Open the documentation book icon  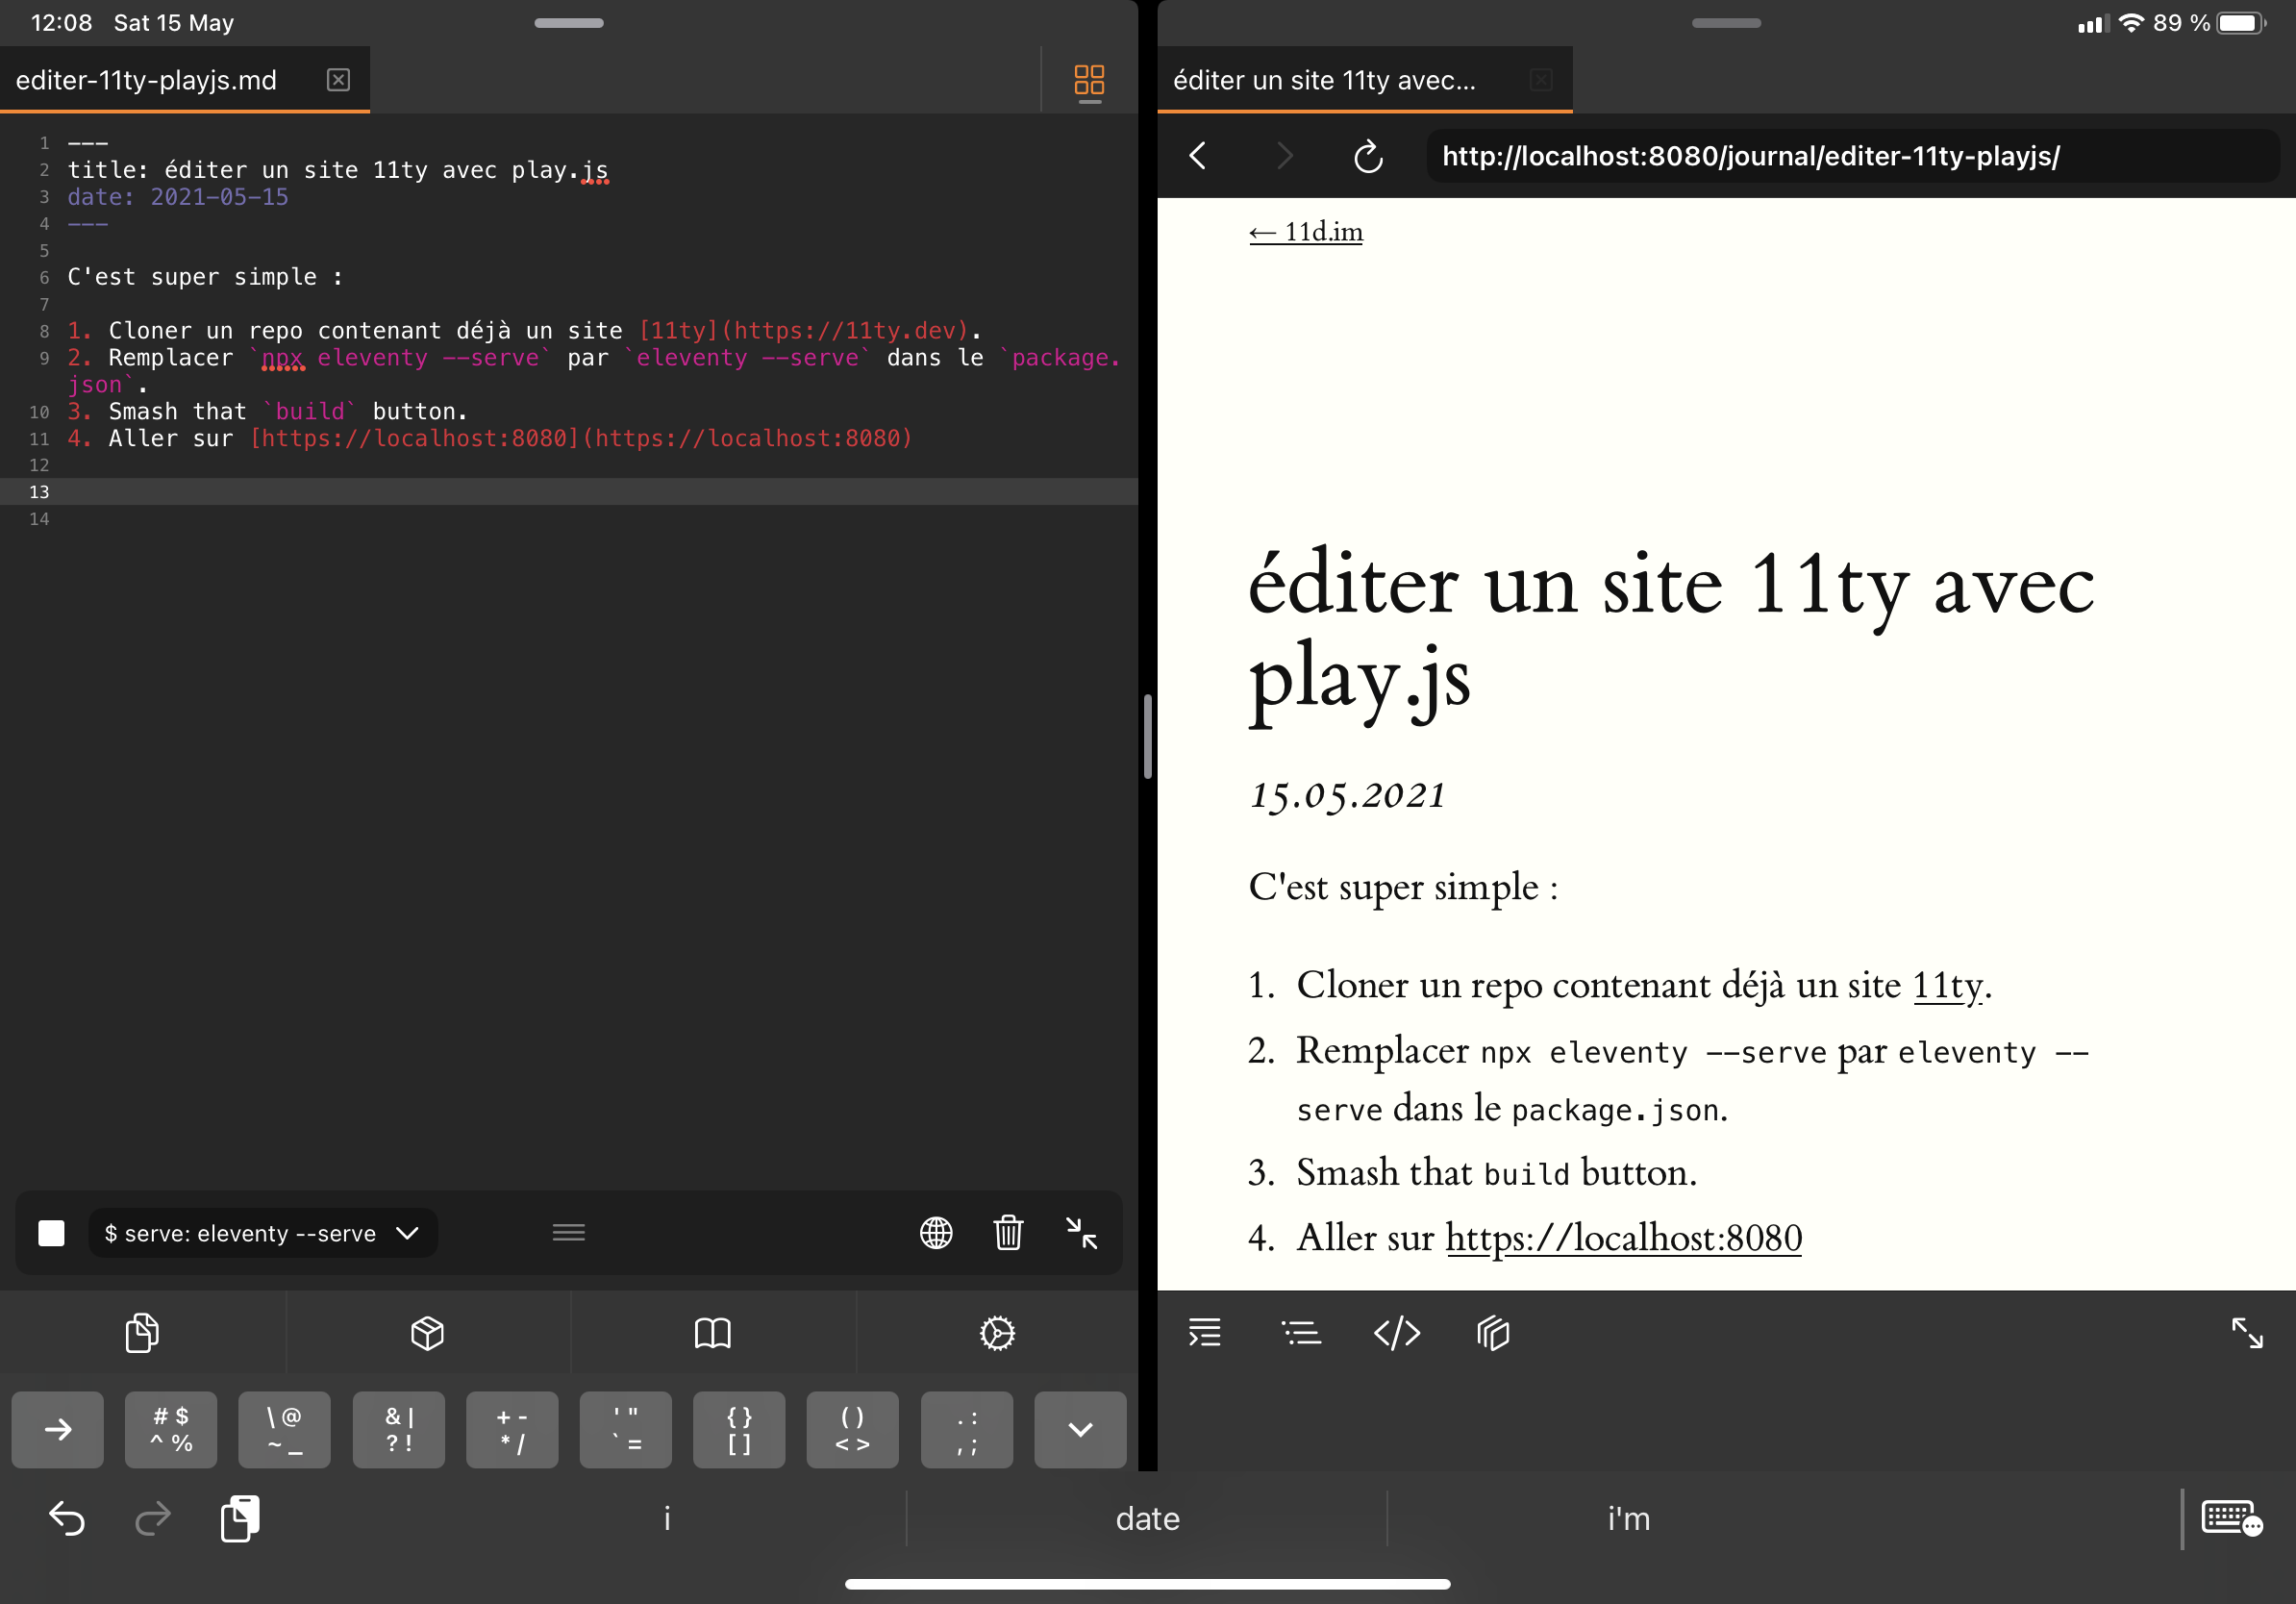(x=712, y=1333)
